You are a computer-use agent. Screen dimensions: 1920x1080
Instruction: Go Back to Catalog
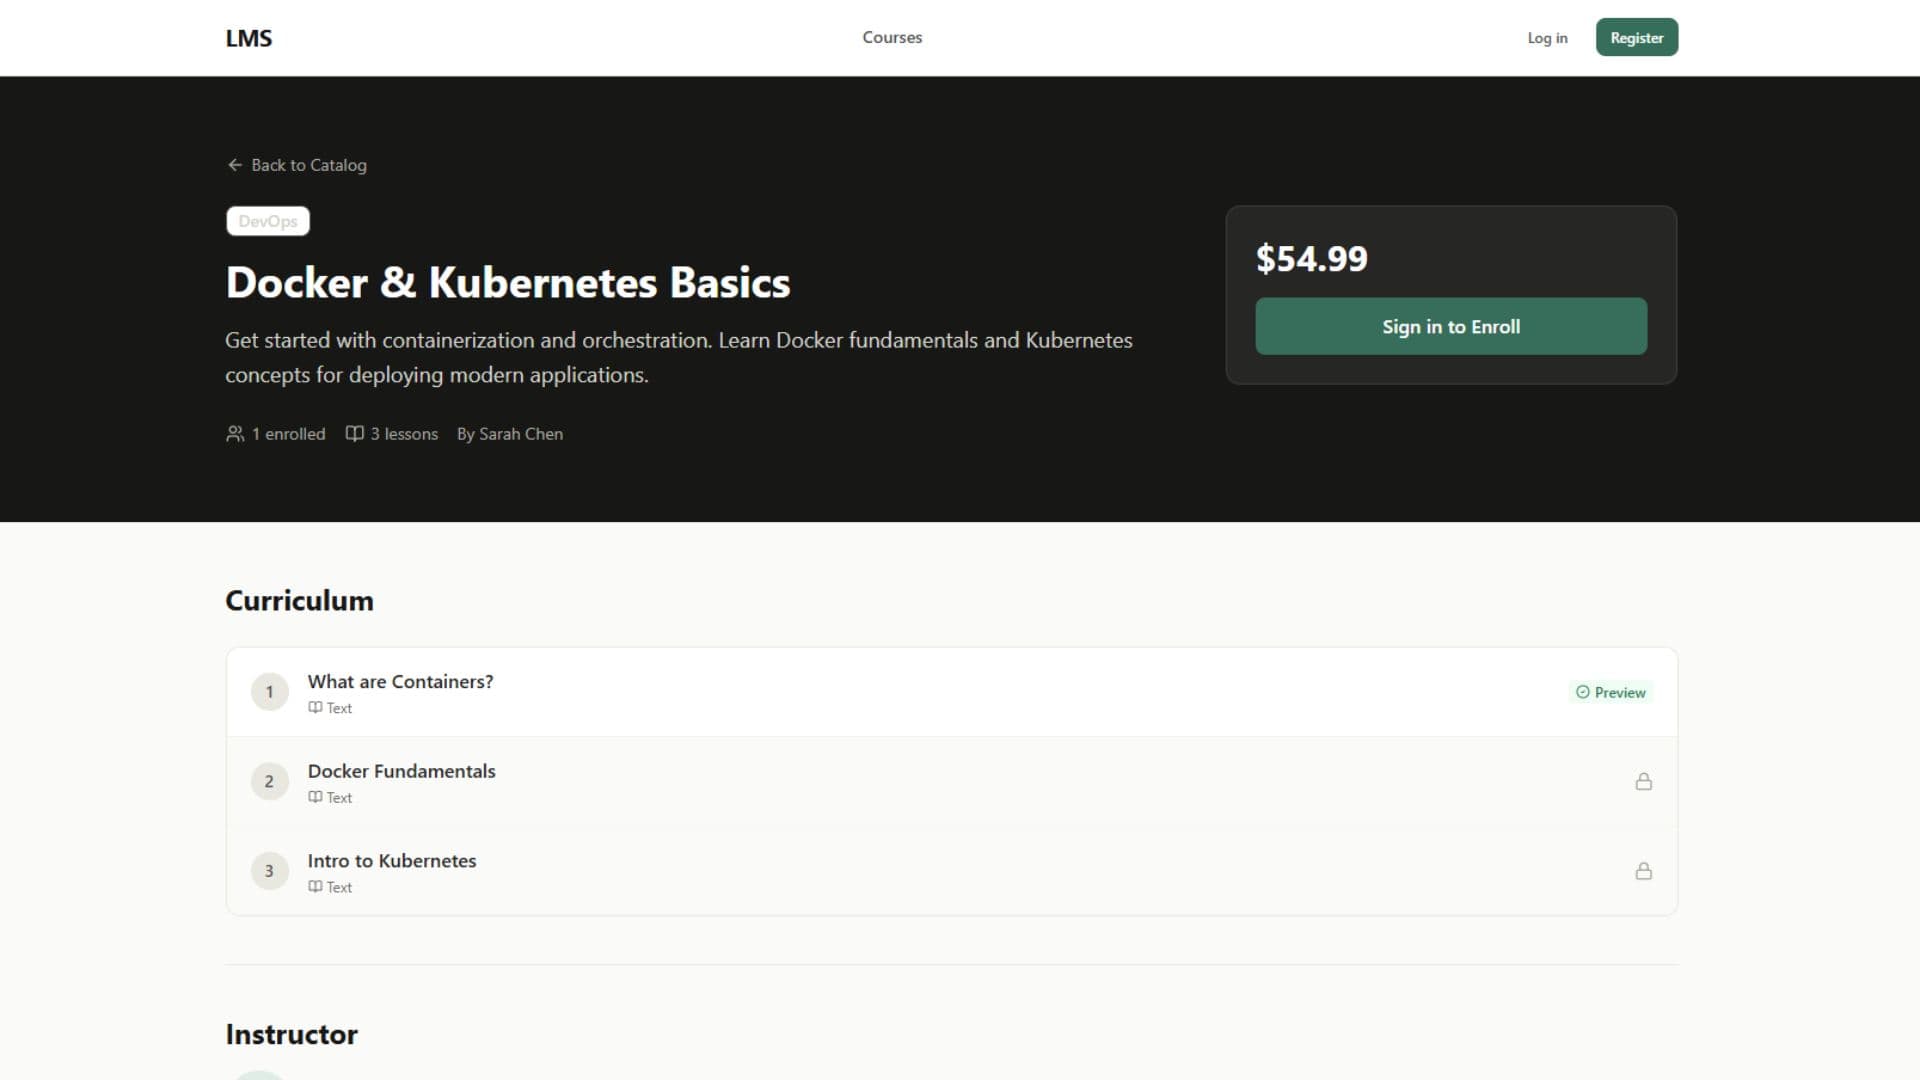(297, 165)
